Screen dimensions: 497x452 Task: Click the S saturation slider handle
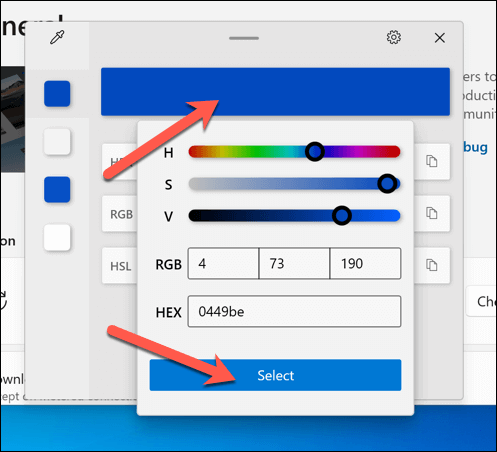click(387, 183)
